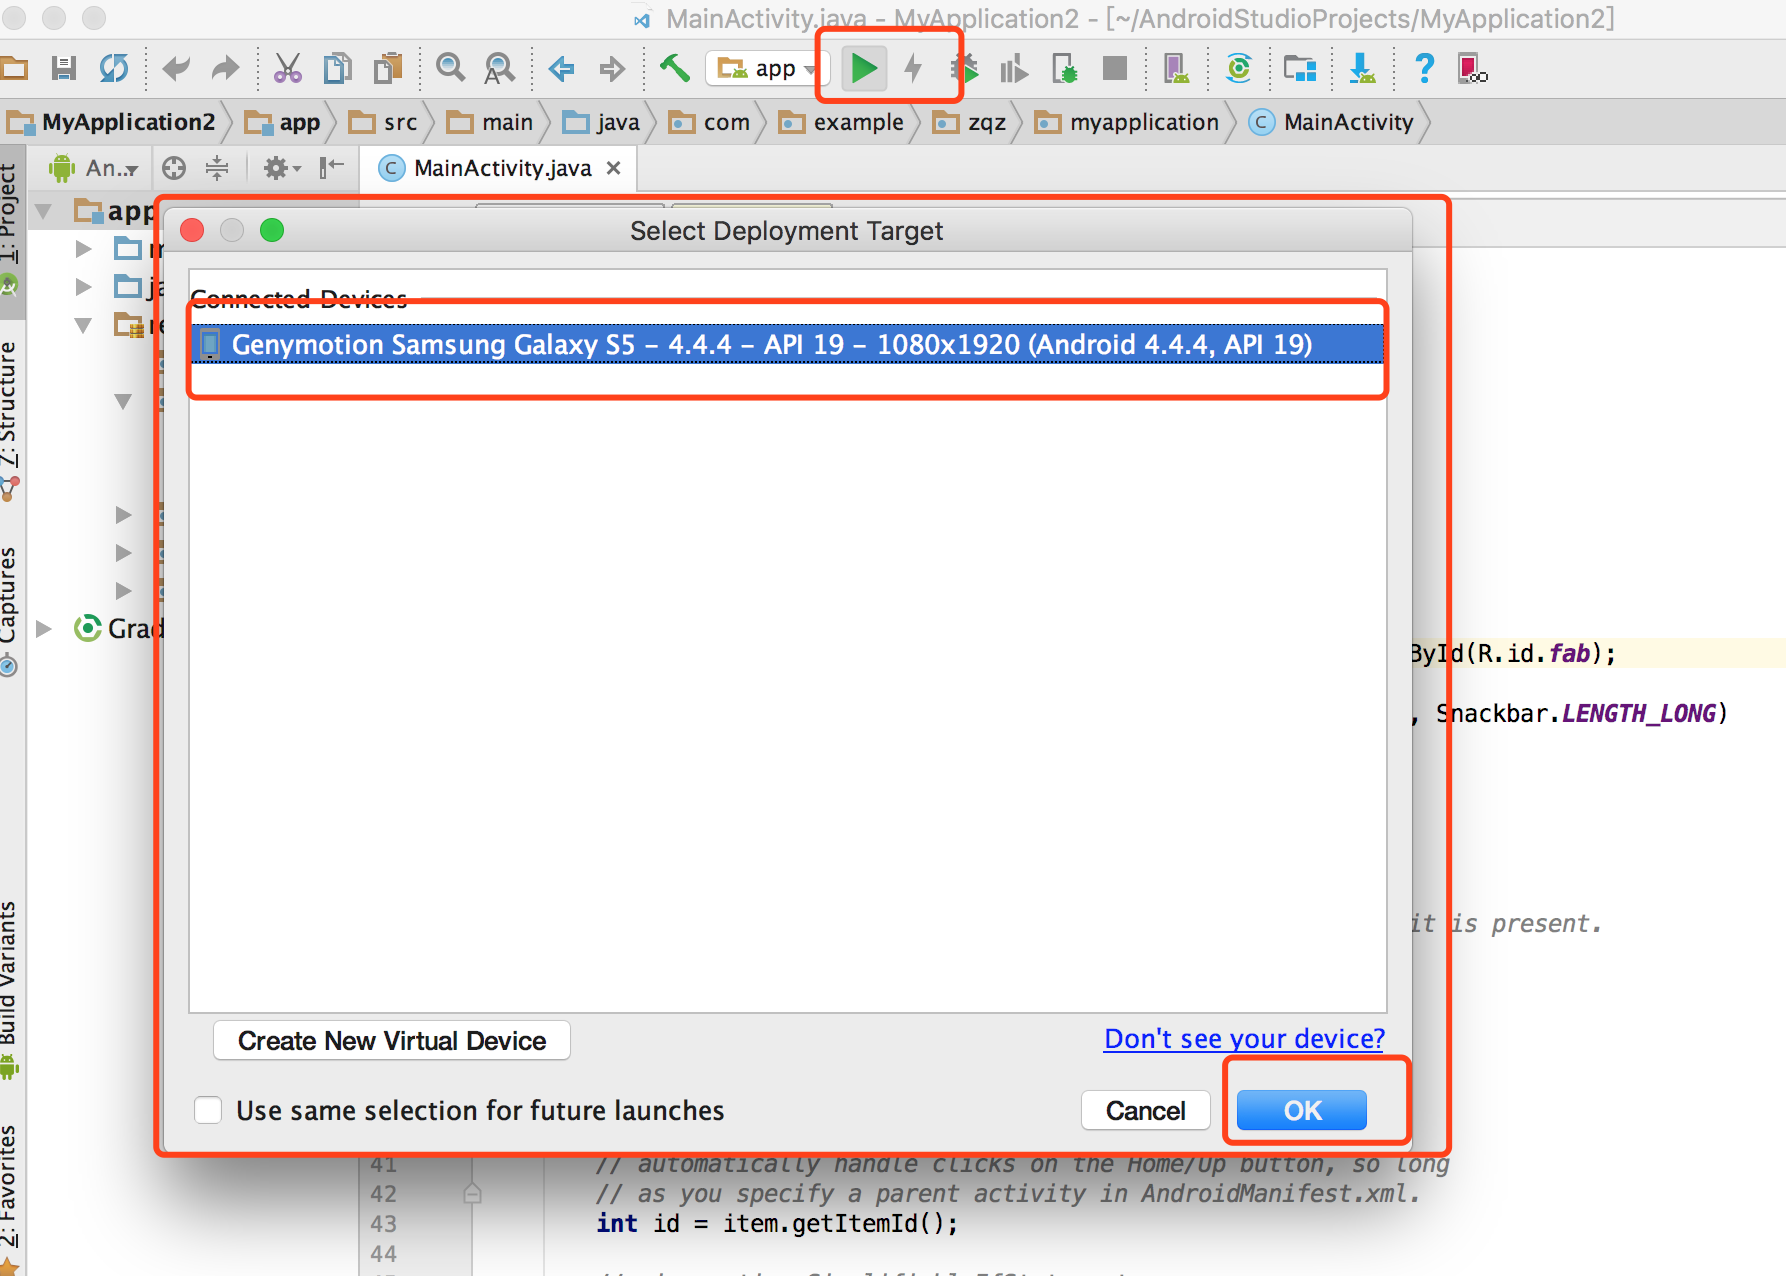Click the Forward navigation arrow
This screenshot has width=1786, height=1276.
(612, 69)
